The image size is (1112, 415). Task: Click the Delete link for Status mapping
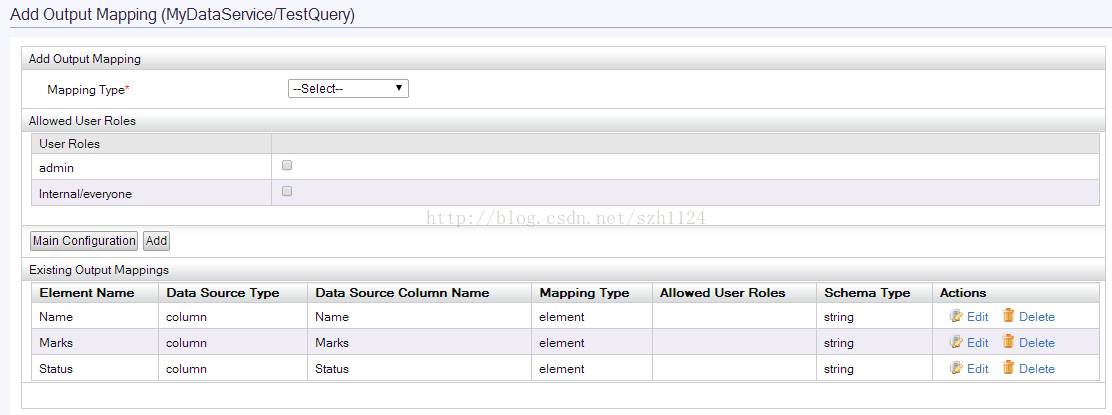pyautogui.click(x=1036, y=369)
